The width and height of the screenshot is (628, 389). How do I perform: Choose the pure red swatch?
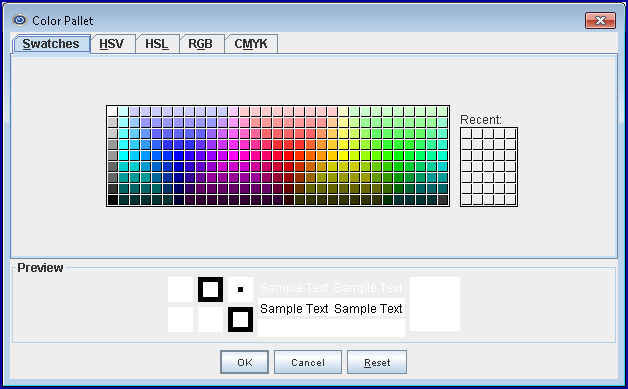pyautogui.click(x=288, y=155)
